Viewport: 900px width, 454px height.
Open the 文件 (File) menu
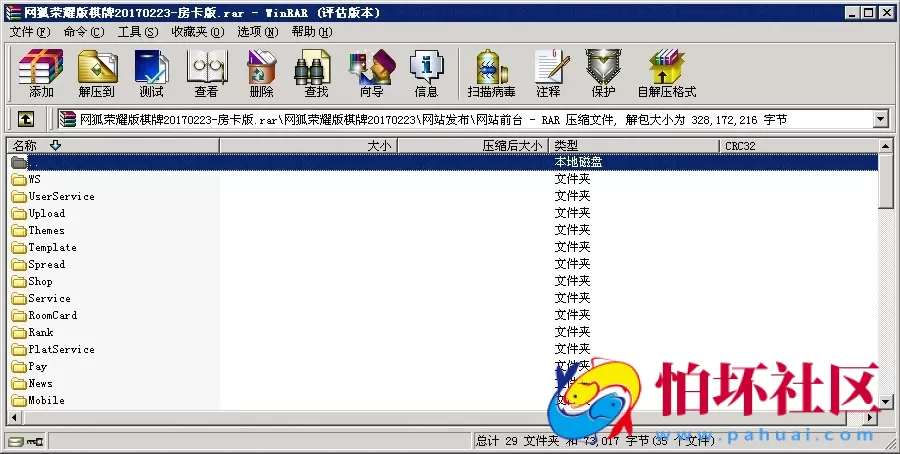(x=29, y=32)
